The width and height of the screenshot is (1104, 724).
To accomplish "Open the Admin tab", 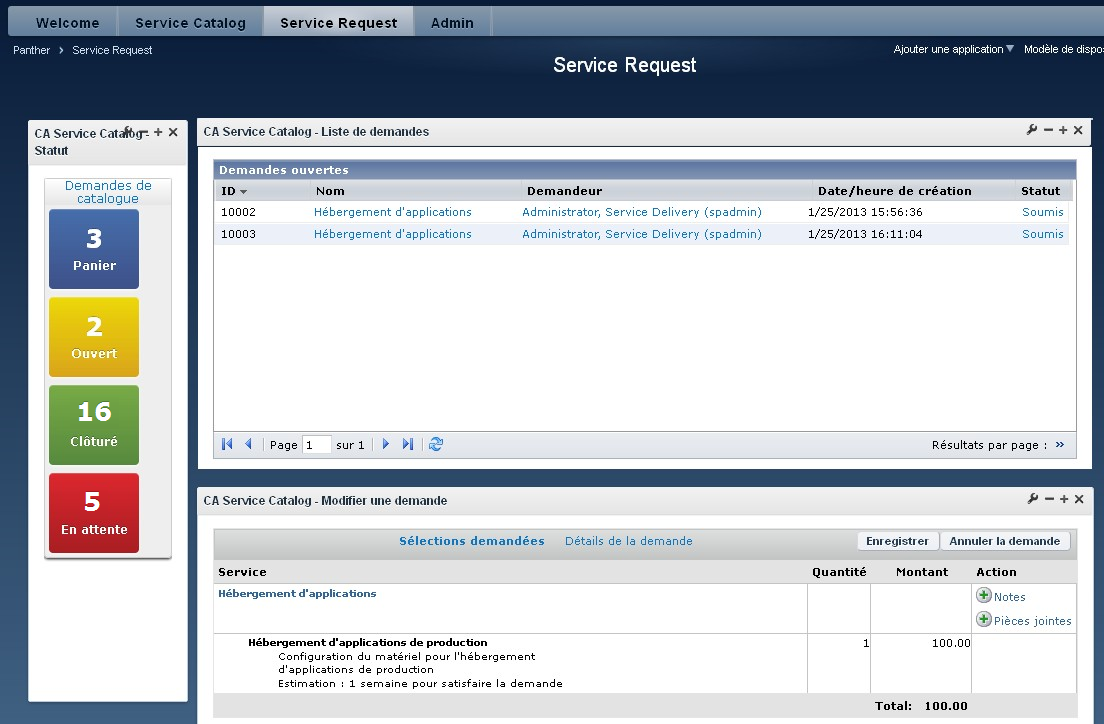I will click(x=452, y=23).
